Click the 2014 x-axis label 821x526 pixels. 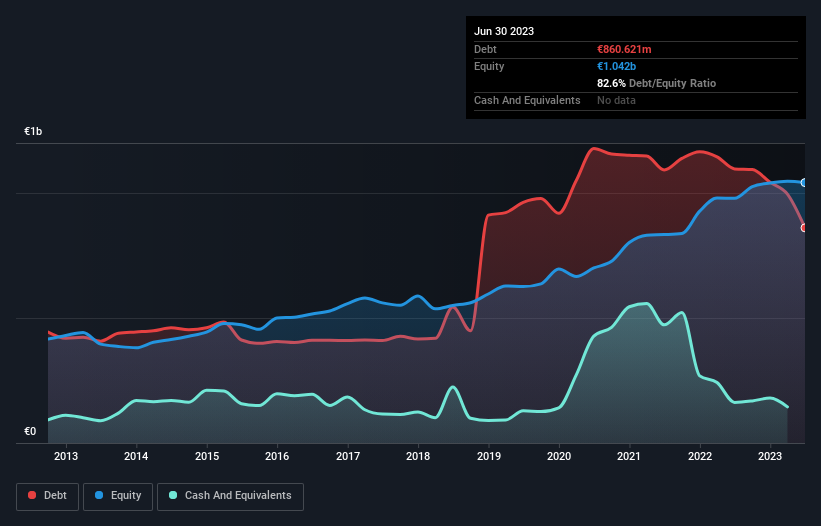136,456
